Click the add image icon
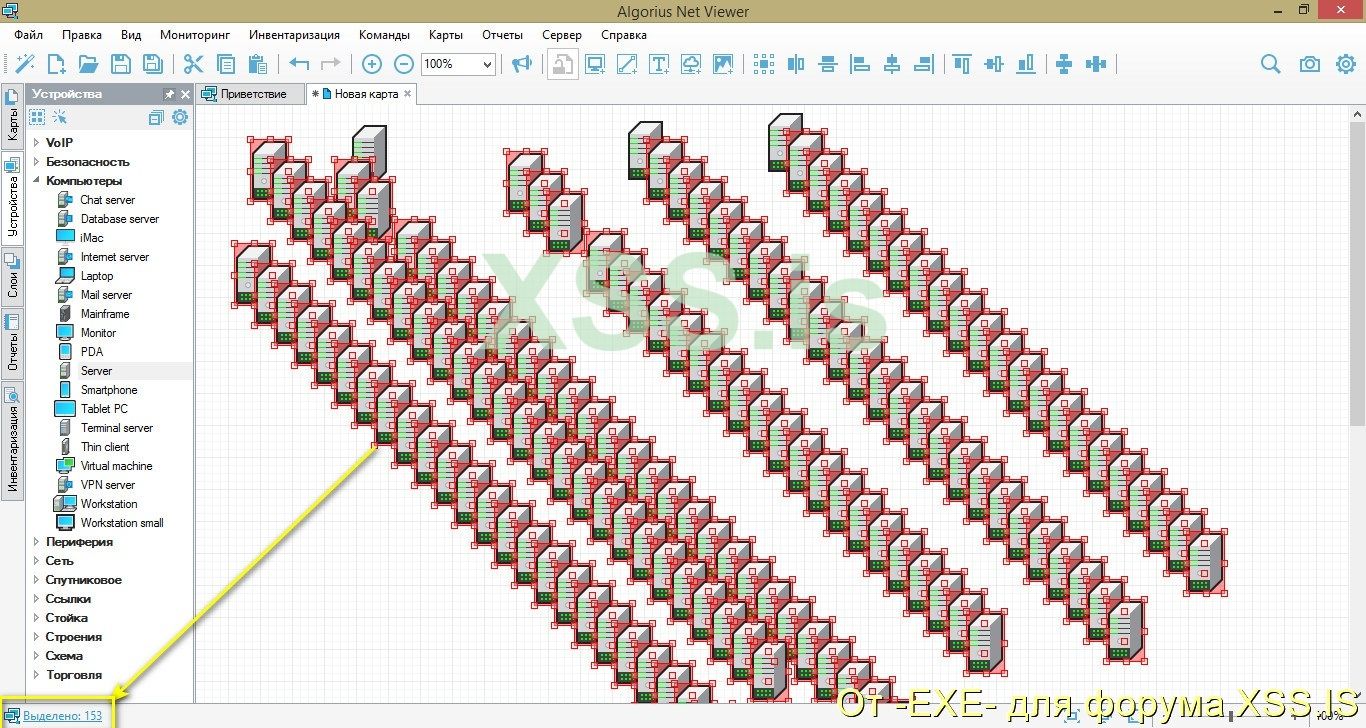1366x728 pixels. (723, 64)
